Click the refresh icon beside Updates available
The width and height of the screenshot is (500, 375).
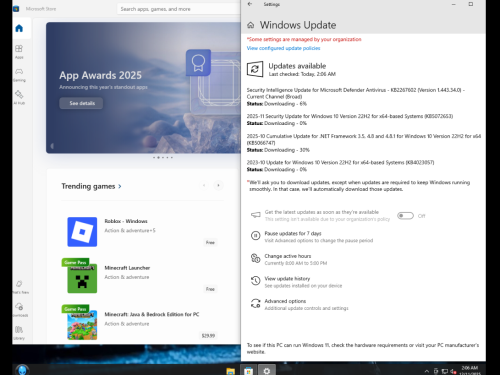pos(255,69)
